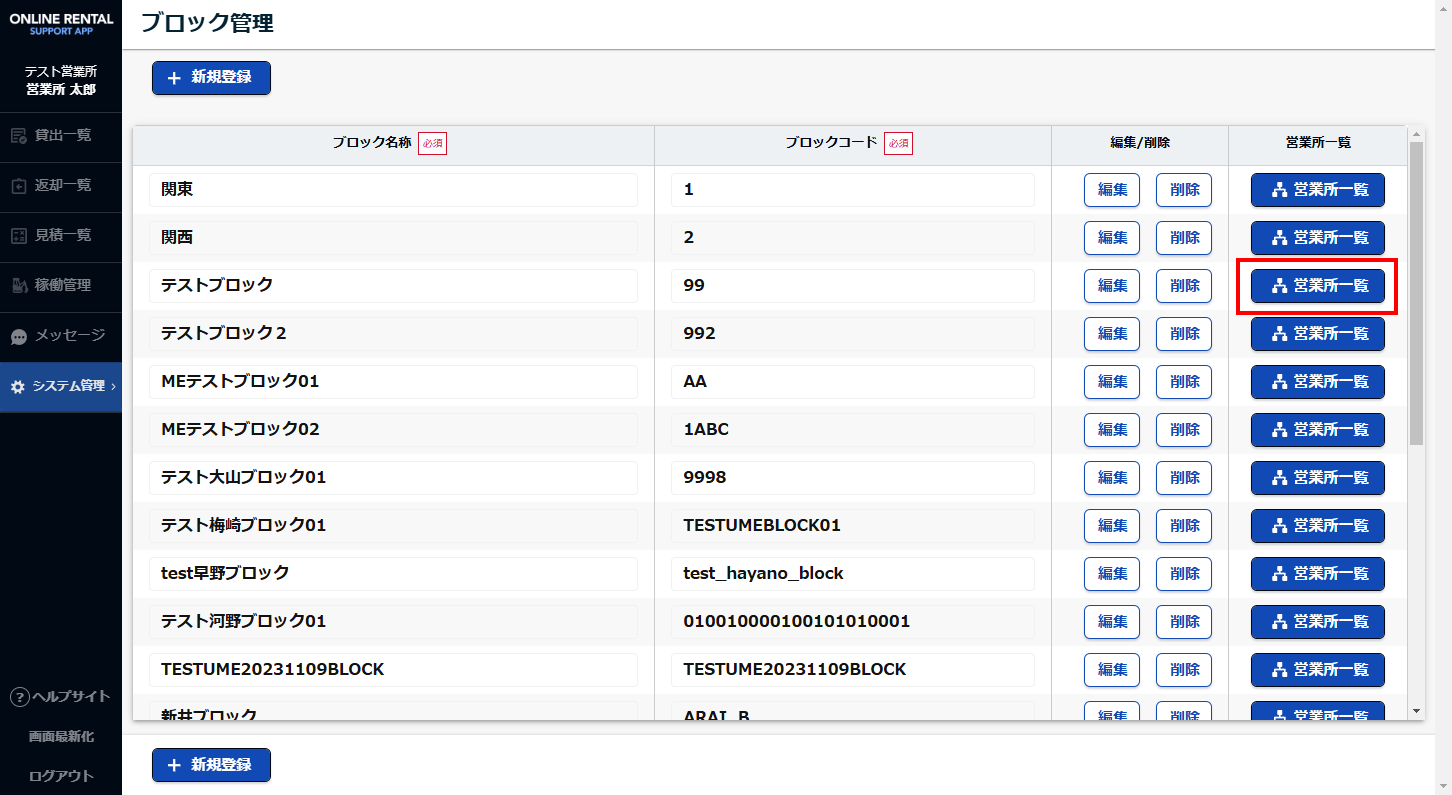The height and width of the screenshot is (795, 1452).
Task: Click the 貸出一覧 sidebar icon
Action: (18, 135)
